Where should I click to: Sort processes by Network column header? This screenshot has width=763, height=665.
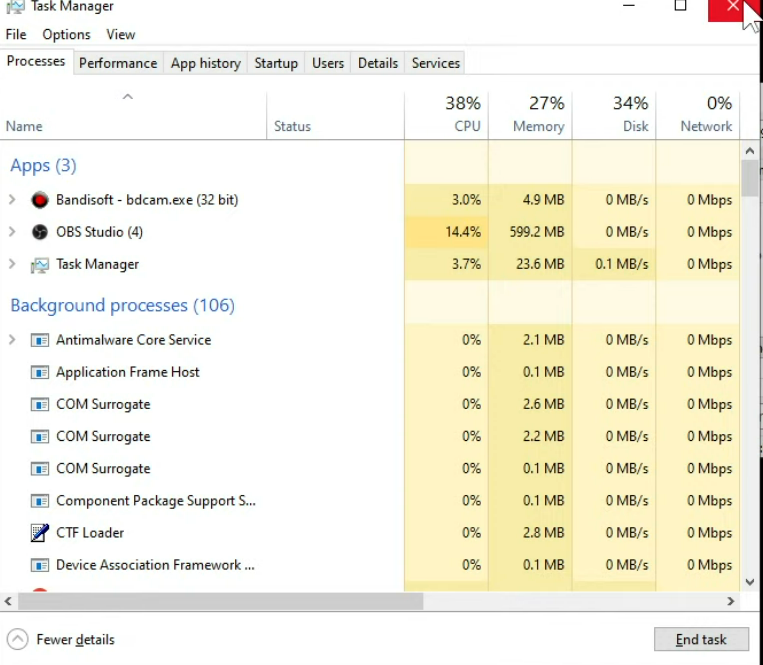(x=698, y=115)
